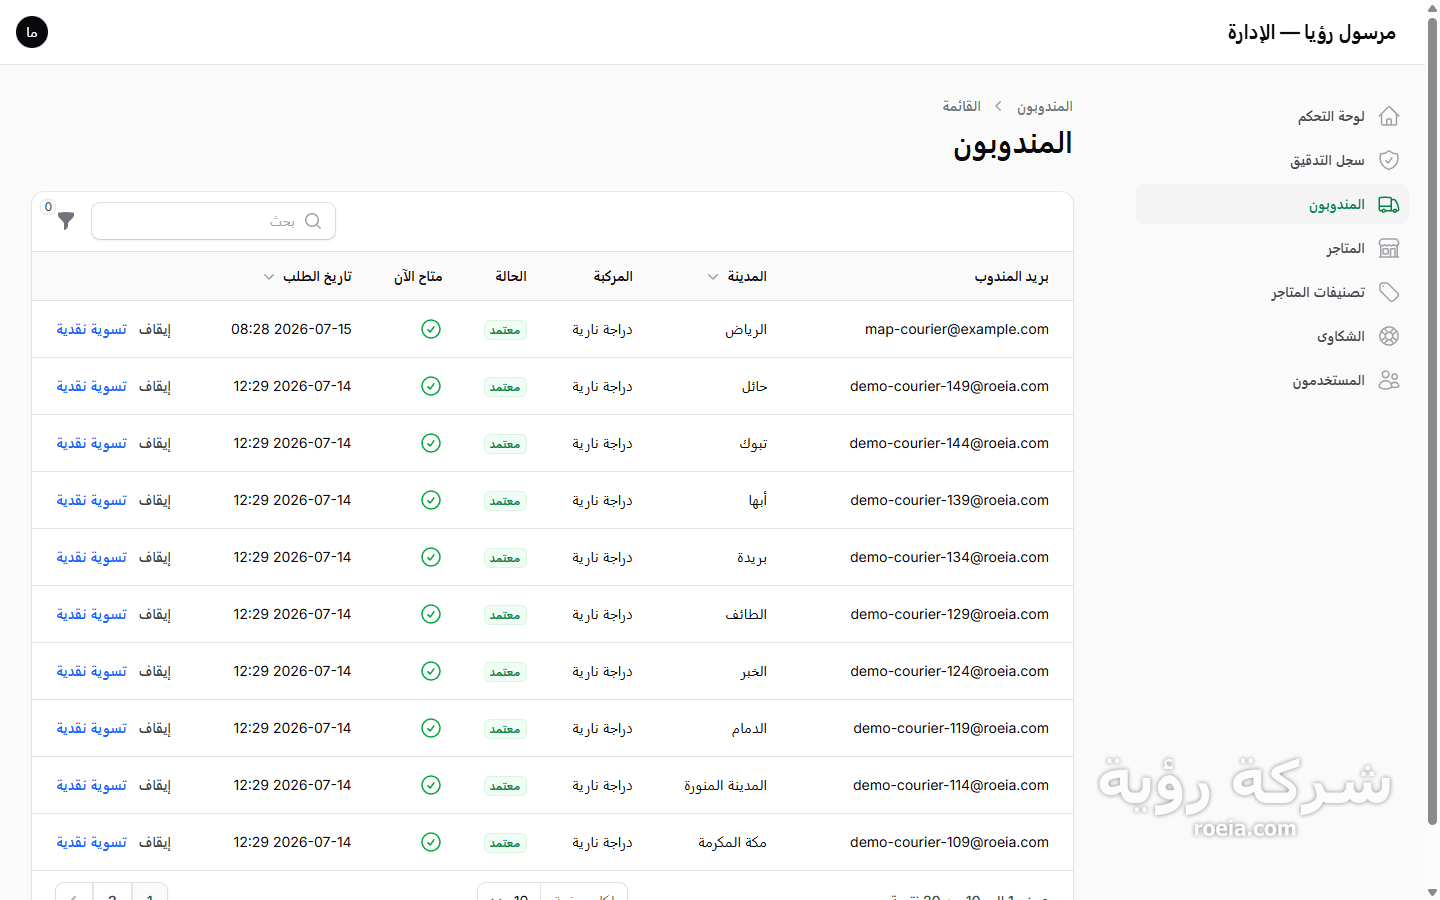This screenshot has width=1440, height=900.
Task: Click the available-now check icon for map-courier@example.com
Action: (x=431, y=329)
